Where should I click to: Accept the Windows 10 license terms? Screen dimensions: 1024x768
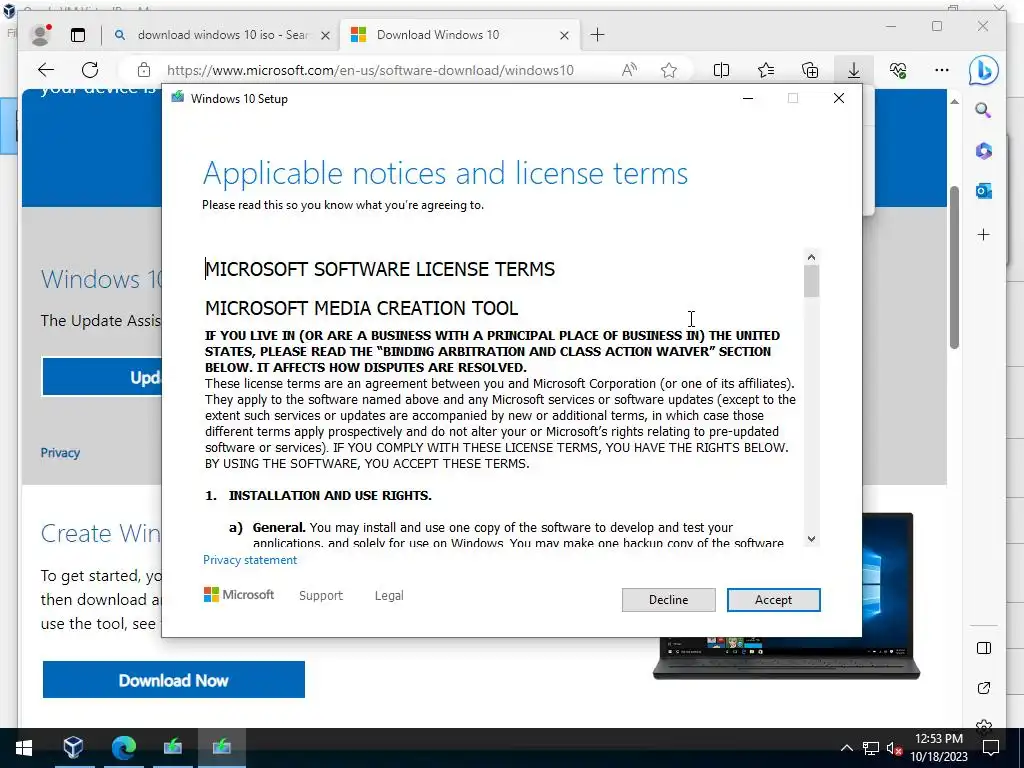pos(773,600)
